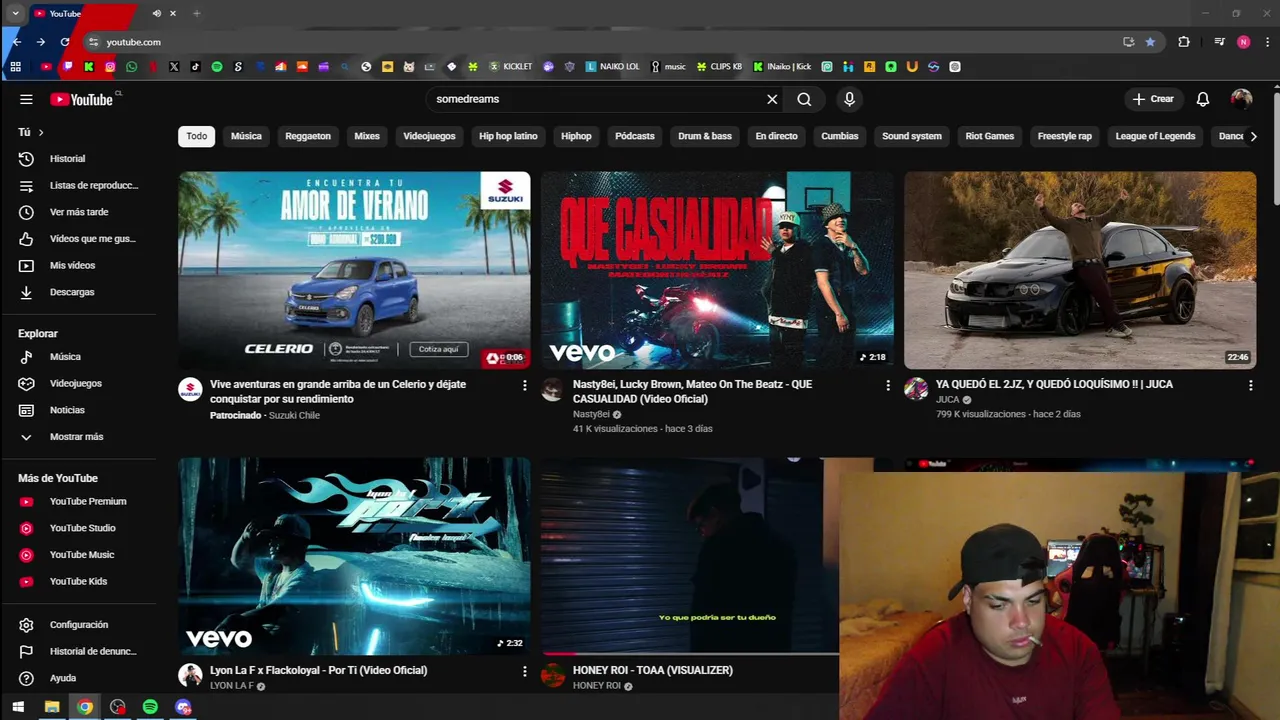This screenshot has height=720, width=1280.
Task: Open the Suzuki Celerio ad thumbnail
Action: 354,270
